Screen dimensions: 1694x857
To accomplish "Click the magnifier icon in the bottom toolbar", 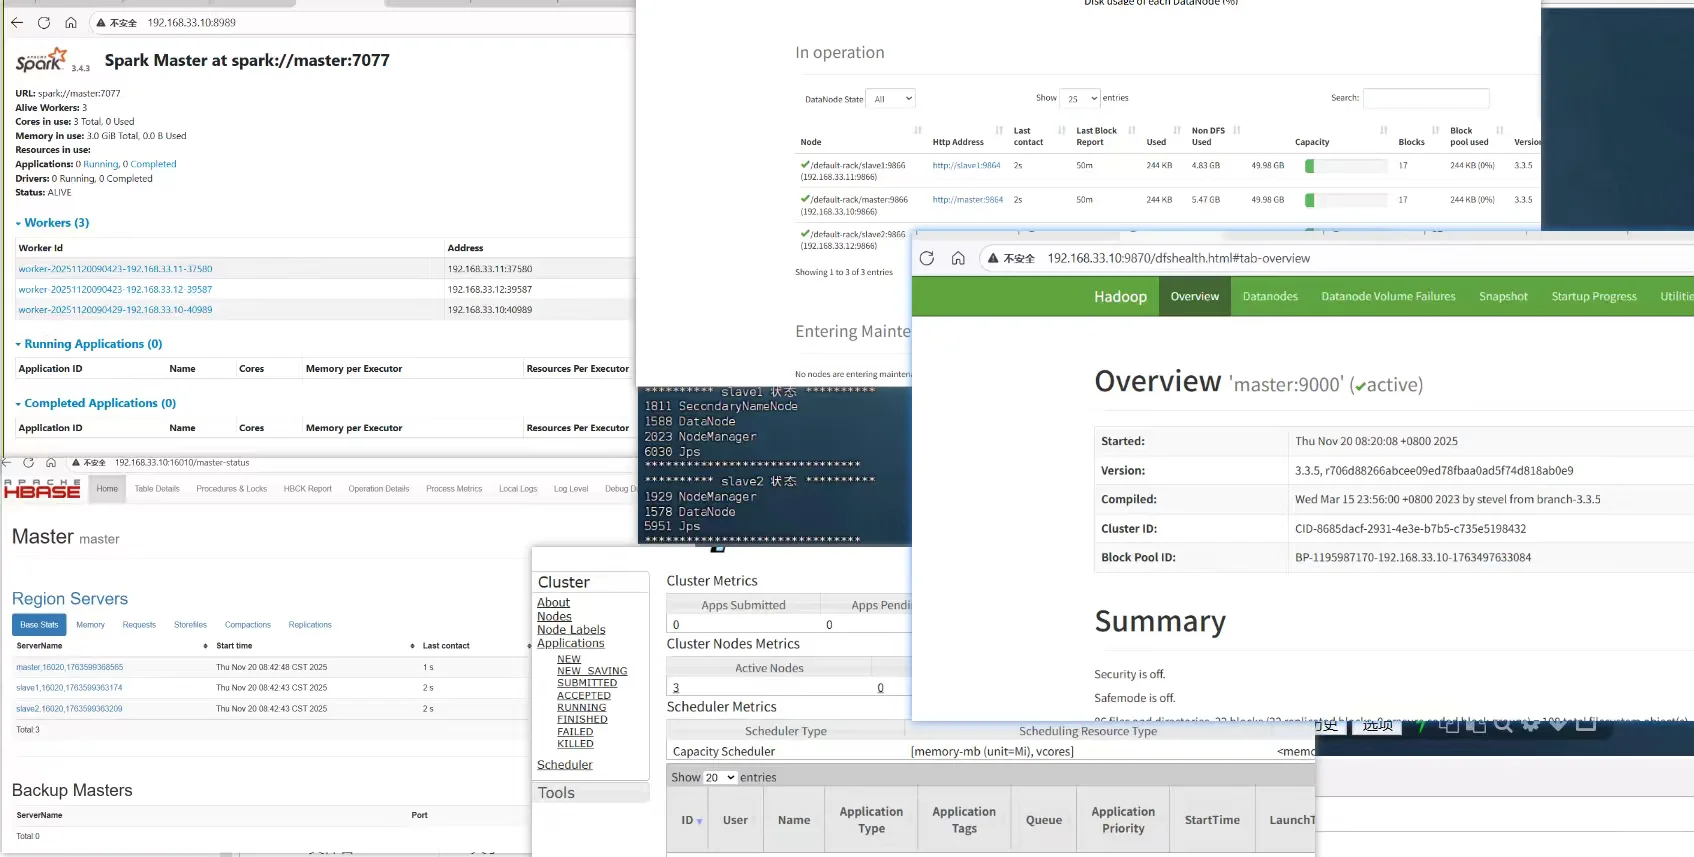I will [x=1503, y=725].
